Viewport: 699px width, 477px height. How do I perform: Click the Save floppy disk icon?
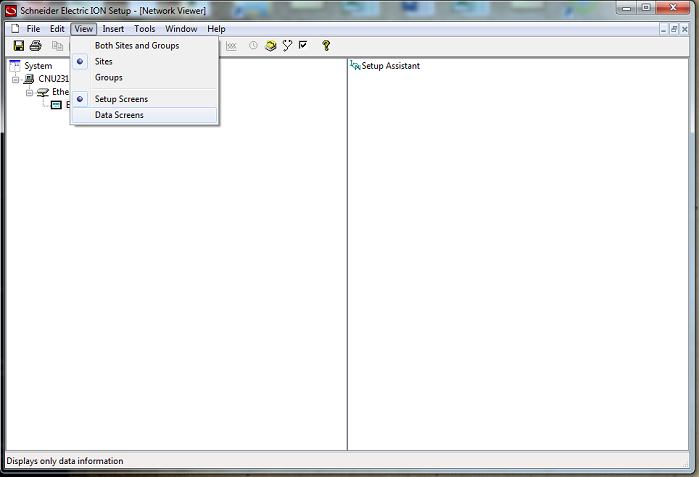coord(19,45)
